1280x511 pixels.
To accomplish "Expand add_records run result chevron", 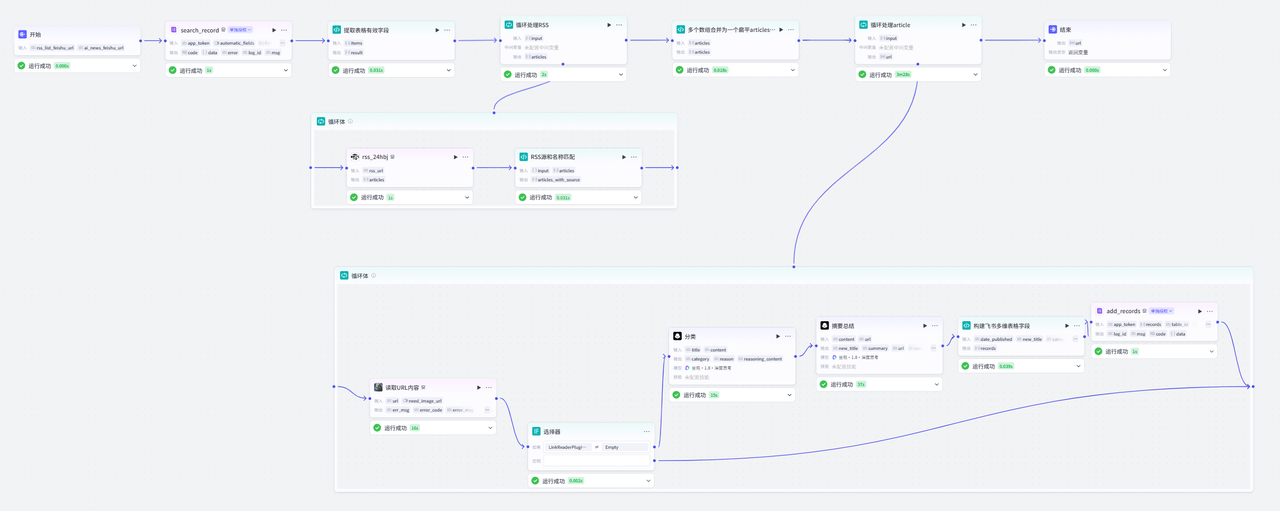I will tap(1212, 351).
